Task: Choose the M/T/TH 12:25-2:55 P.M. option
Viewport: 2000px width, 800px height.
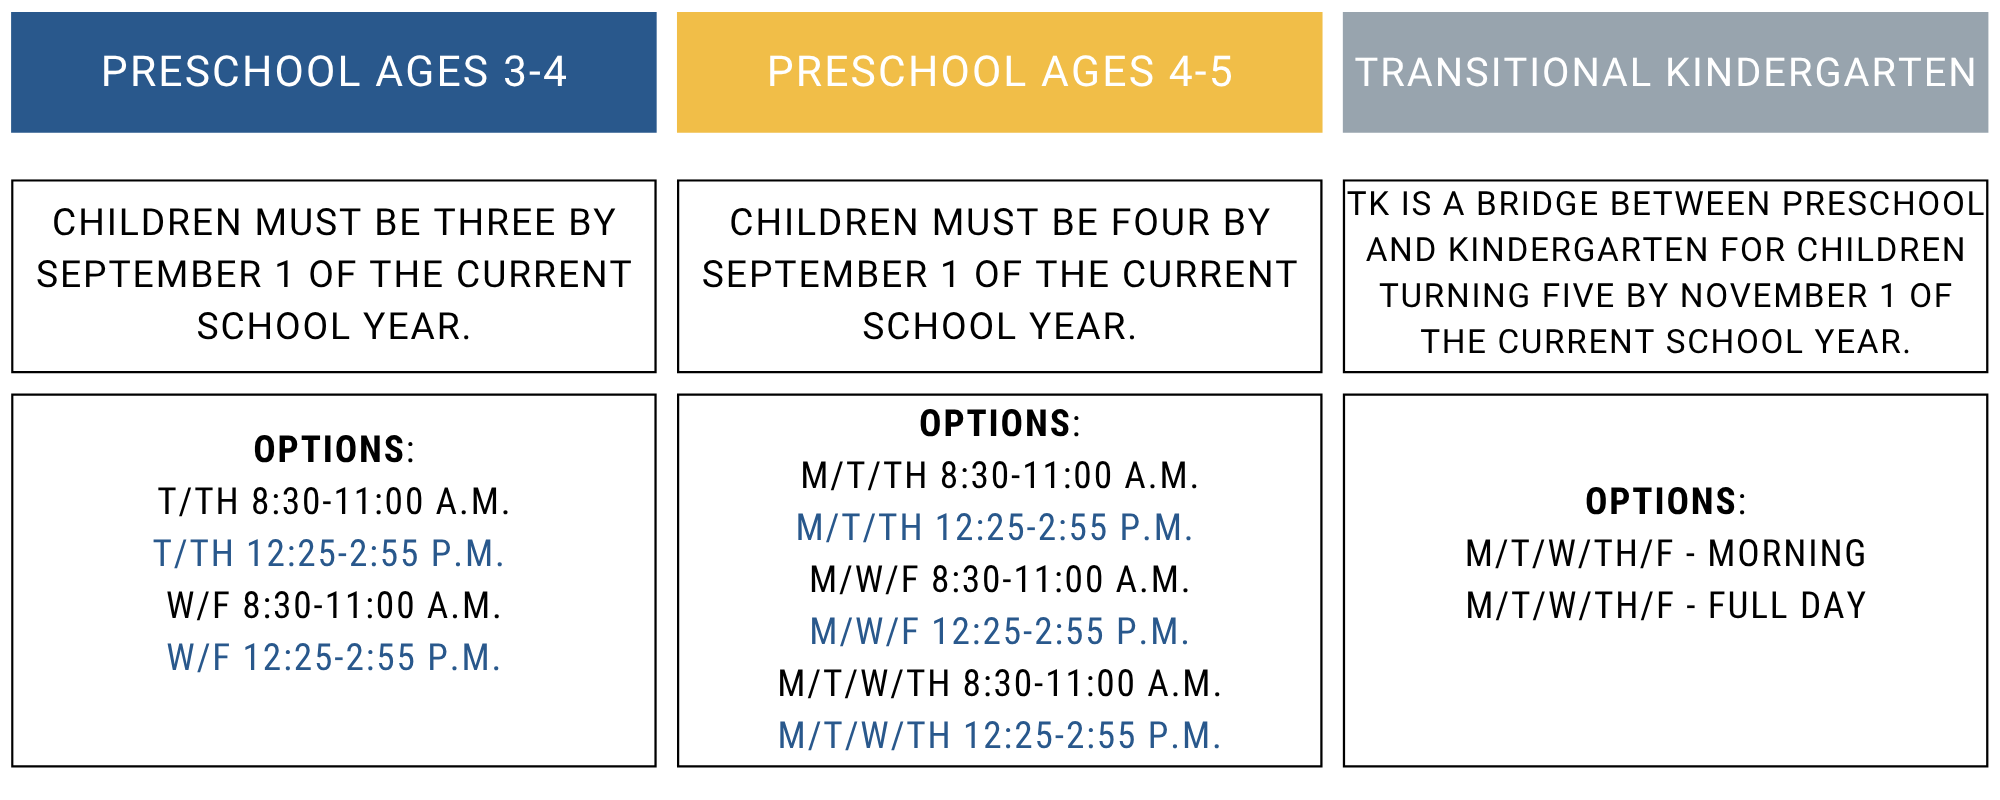Action: (995, 528)
